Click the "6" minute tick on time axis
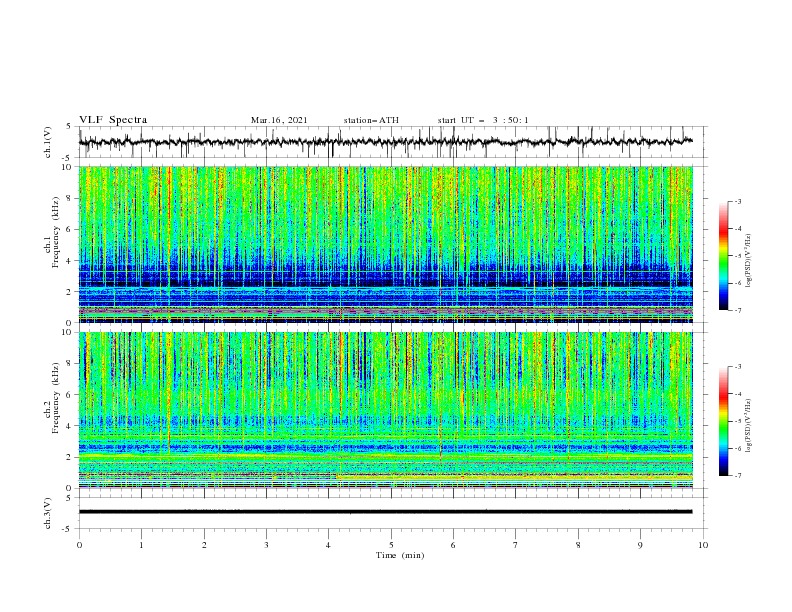Screen dimensions: 792x612 click(x=453, y=545)
